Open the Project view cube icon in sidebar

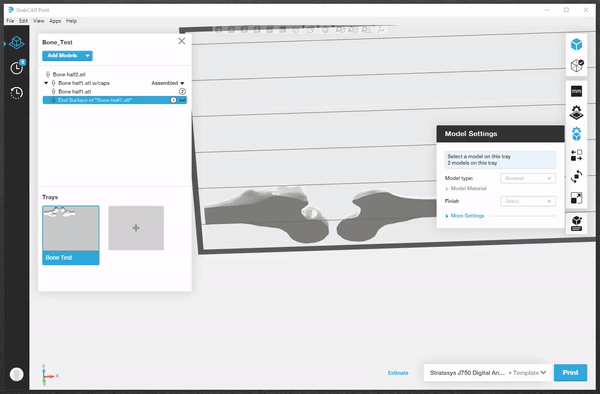pos(16,42)
